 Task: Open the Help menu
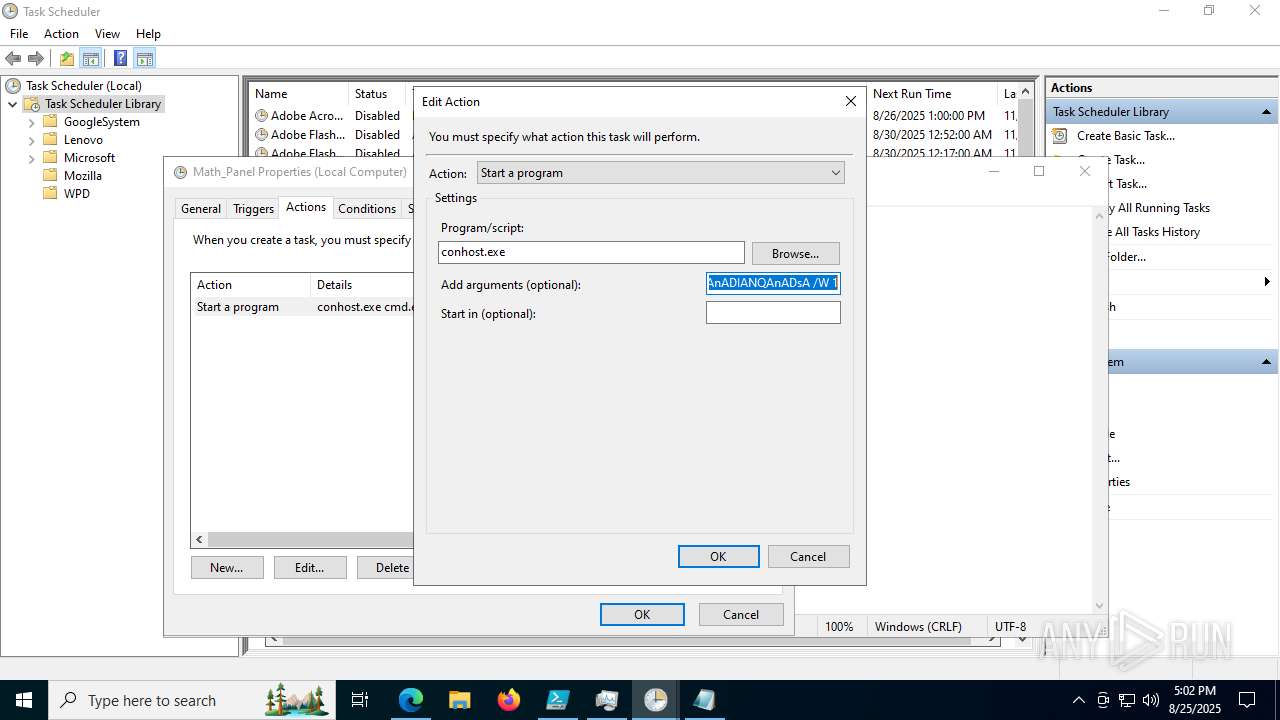pyautogui.click(x=148, y=34)
